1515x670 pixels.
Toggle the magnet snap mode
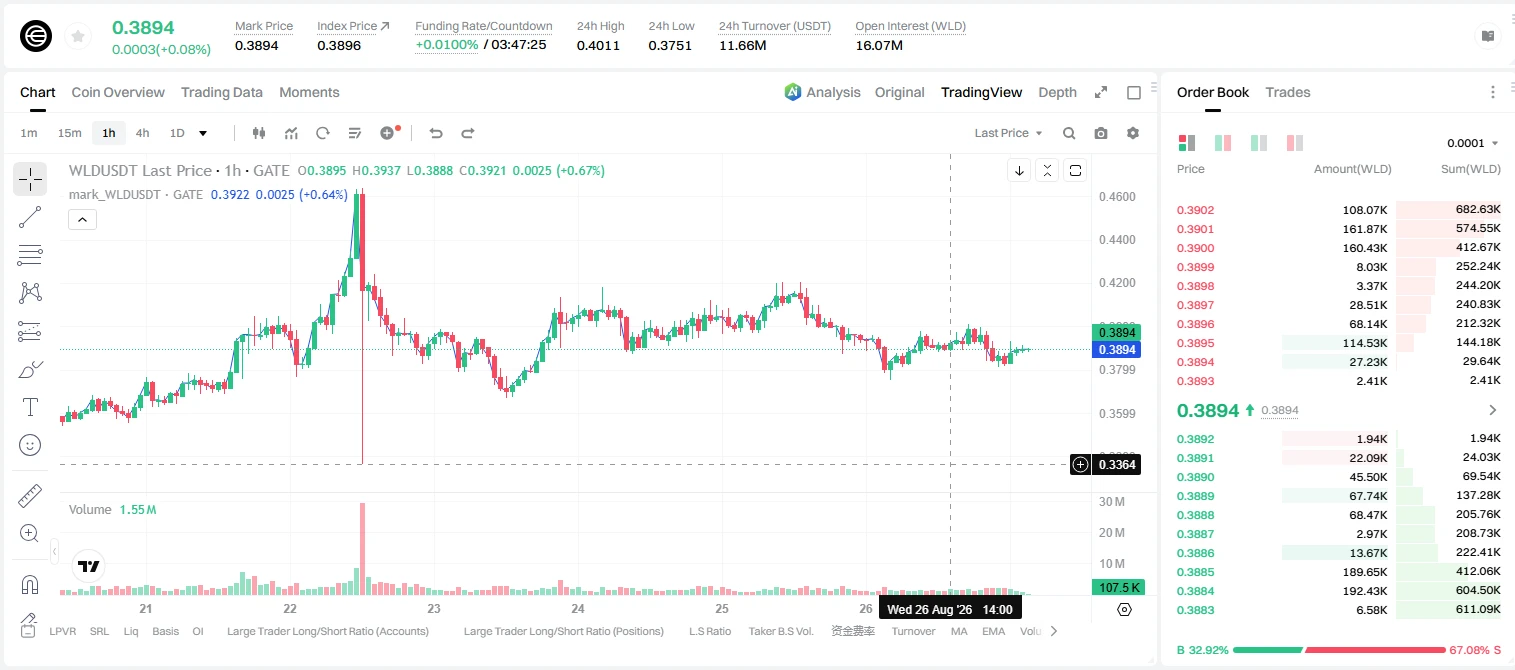(x=30, y=584)
